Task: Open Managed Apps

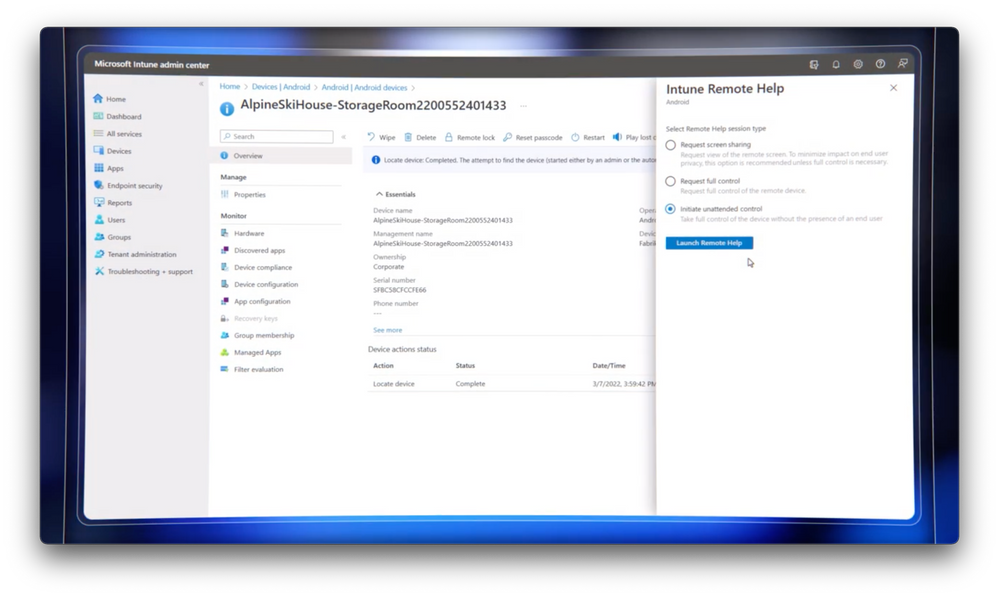Action: (250, 352)
